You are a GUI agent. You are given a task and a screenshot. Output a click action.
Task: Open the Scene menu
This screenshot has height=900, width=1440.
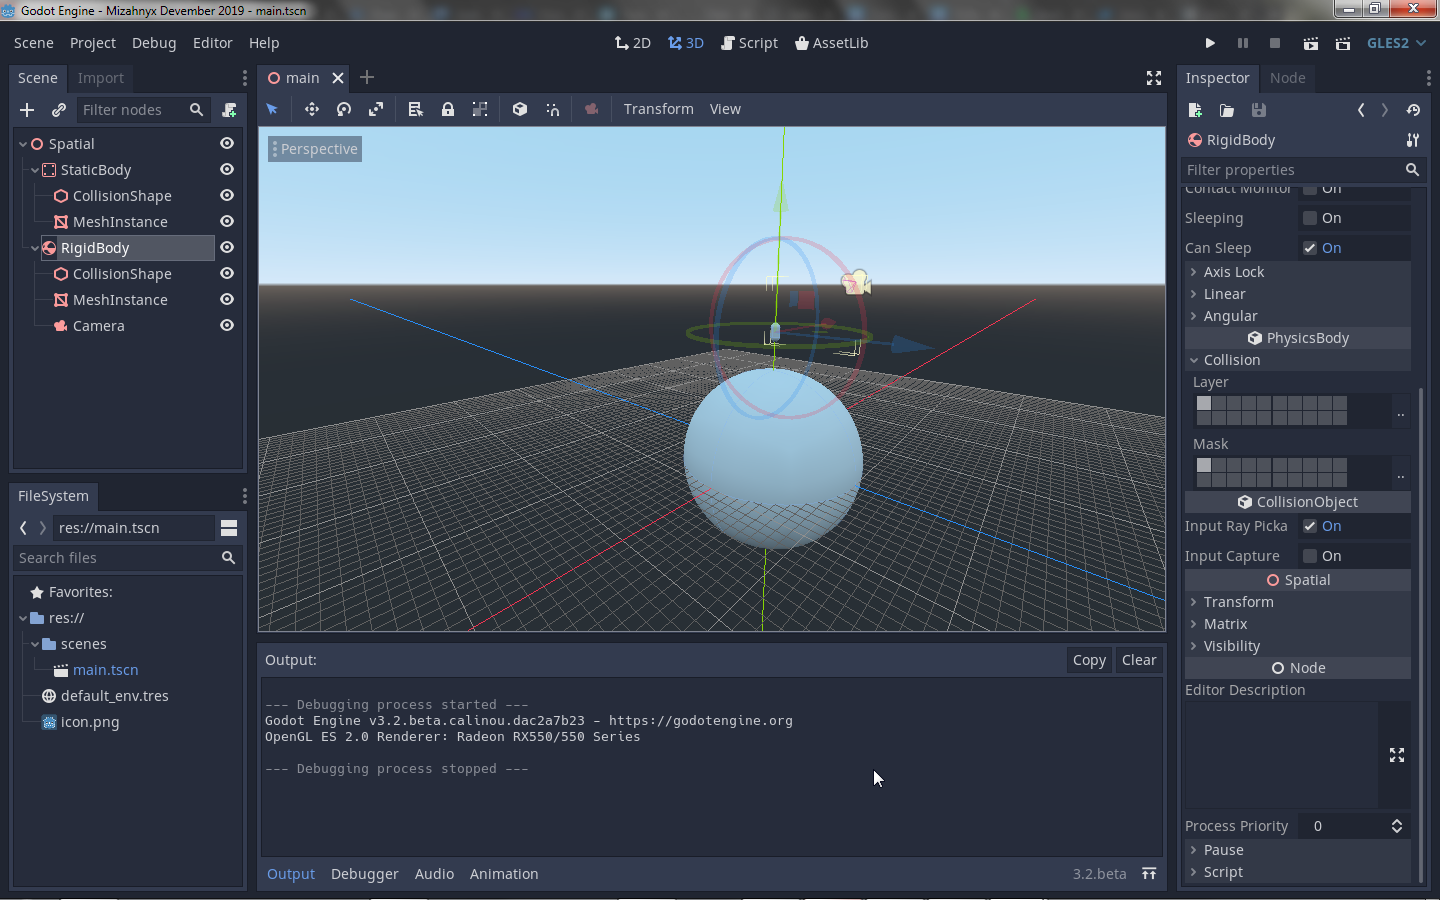coord(34,43)
